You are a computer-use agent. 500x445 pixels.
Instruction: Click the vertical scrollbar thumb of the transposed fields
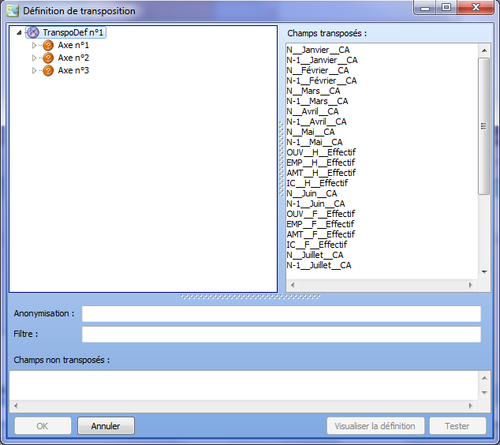pyautogui.click(x=484, y=126)
